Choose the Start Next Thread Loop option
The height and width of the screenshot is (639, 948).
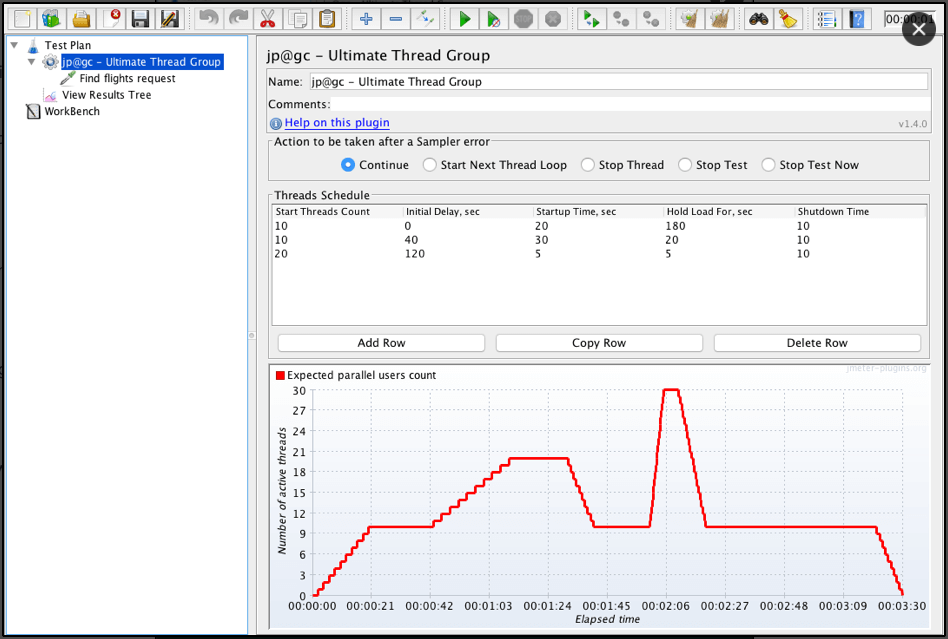click(x=430, y=165)
